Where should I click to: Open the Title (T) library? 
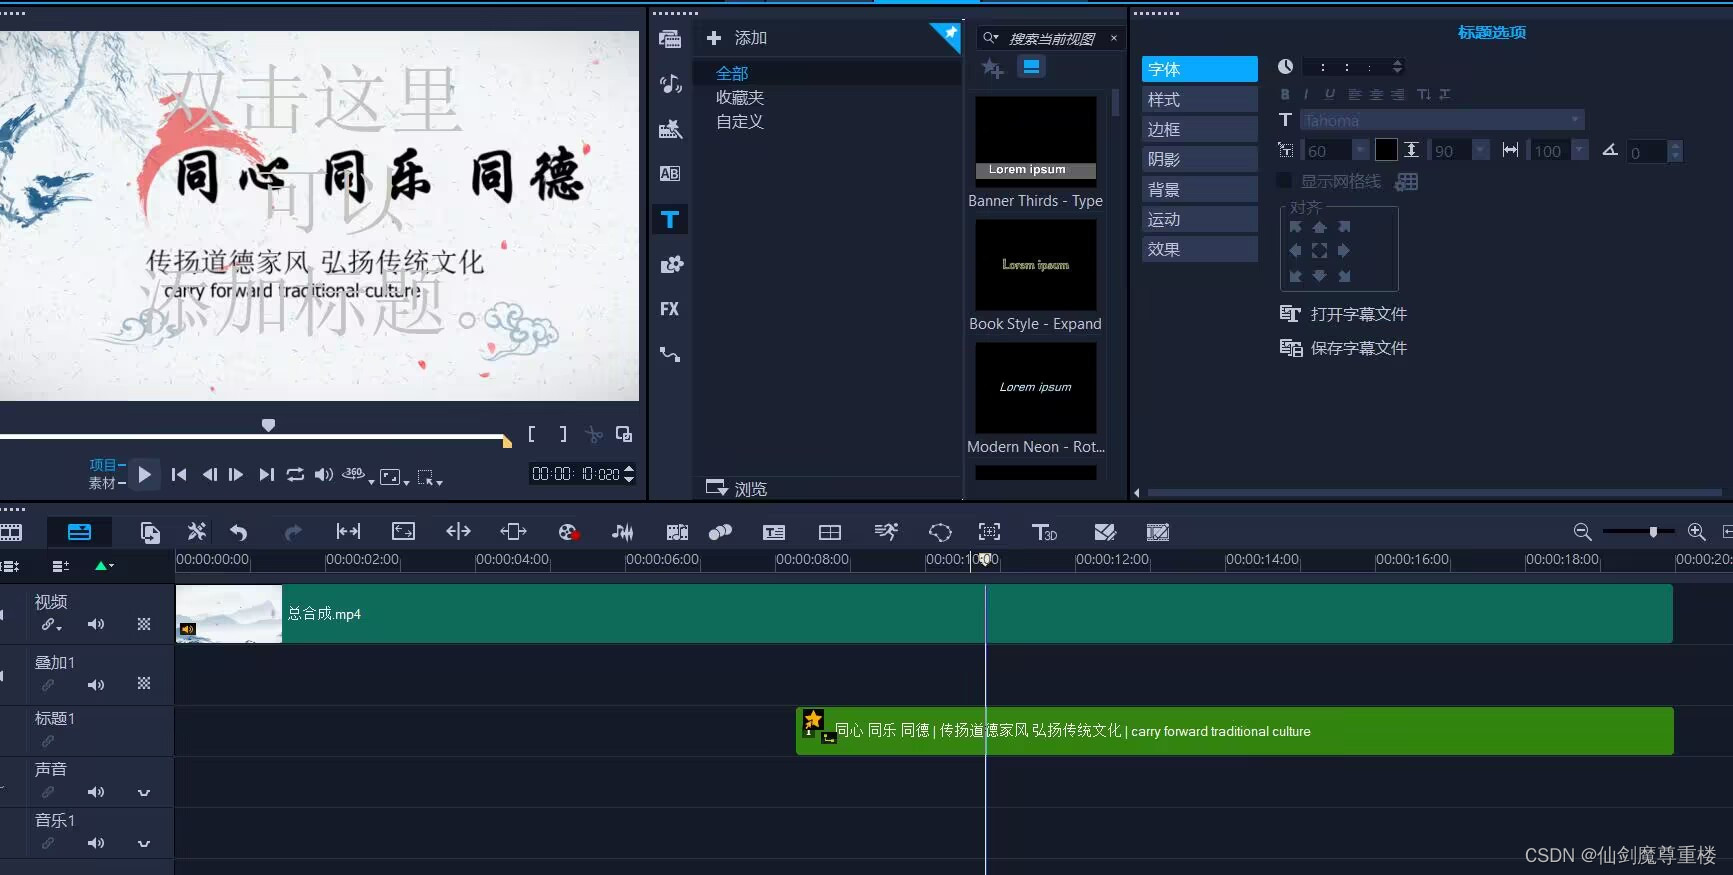coord(670,219)
